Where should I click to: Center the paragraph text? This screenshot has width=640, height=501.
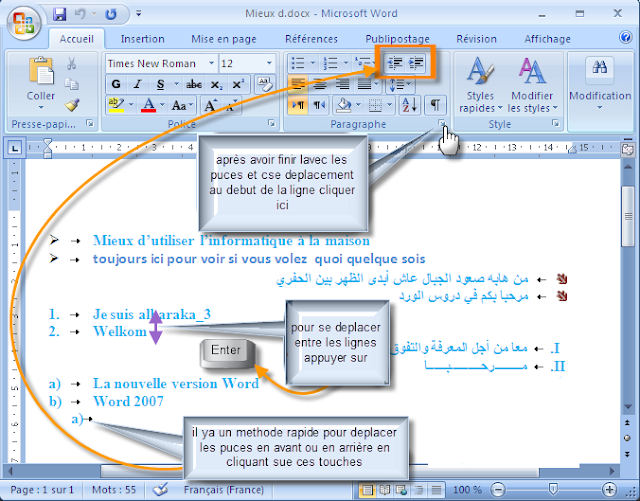320,85
